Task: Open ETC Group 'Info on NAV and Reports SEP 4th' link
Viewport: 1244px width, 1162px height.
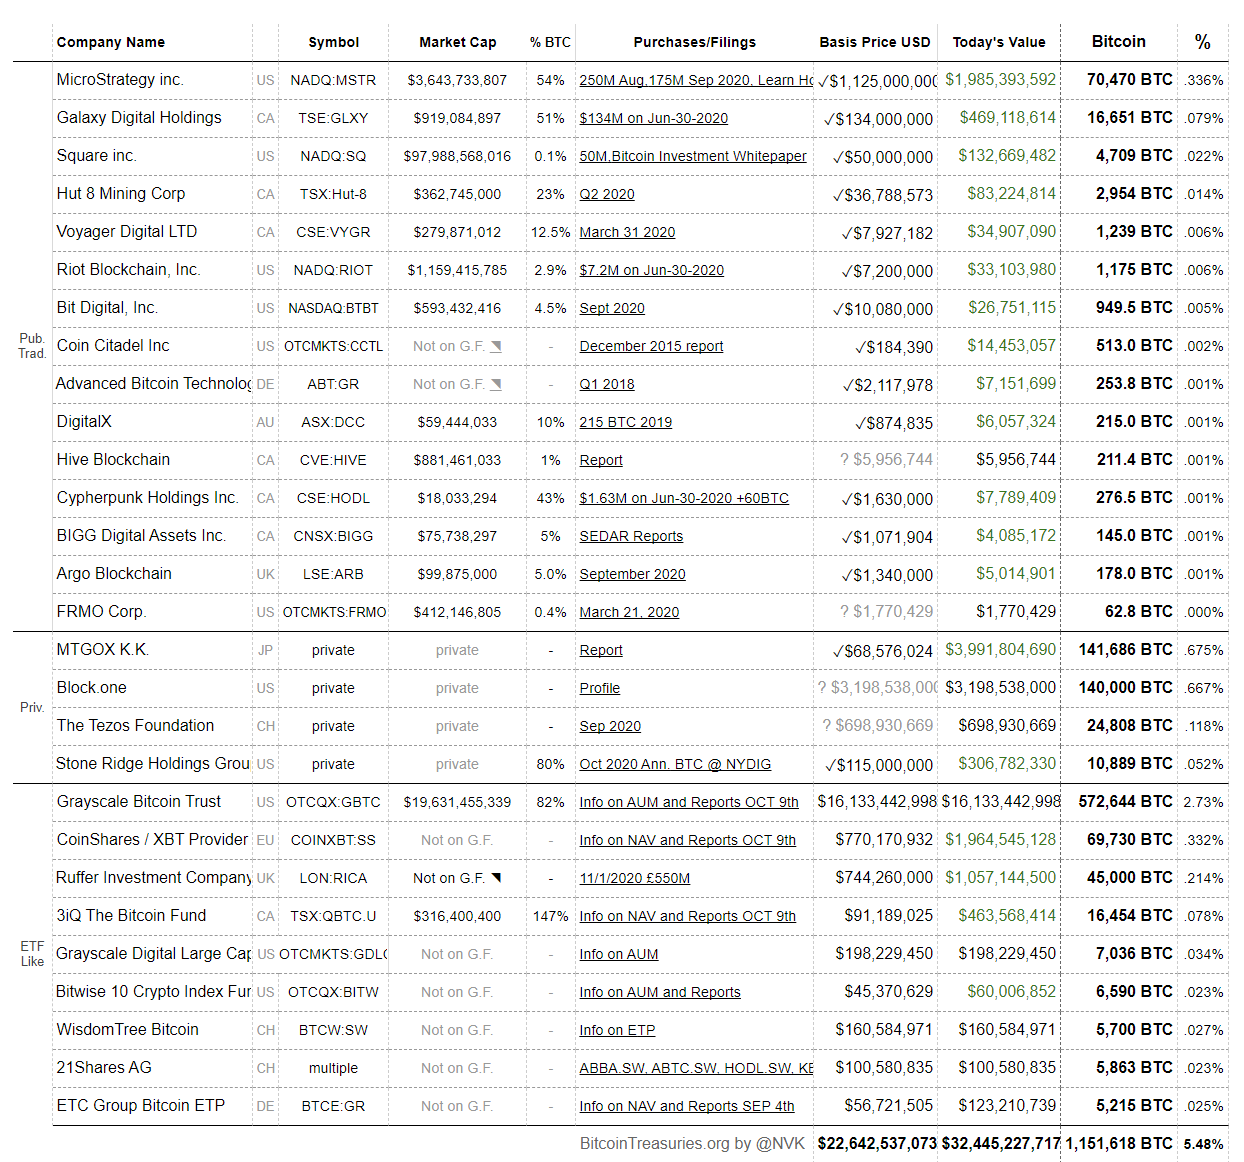Action: tap(686, 1106)
